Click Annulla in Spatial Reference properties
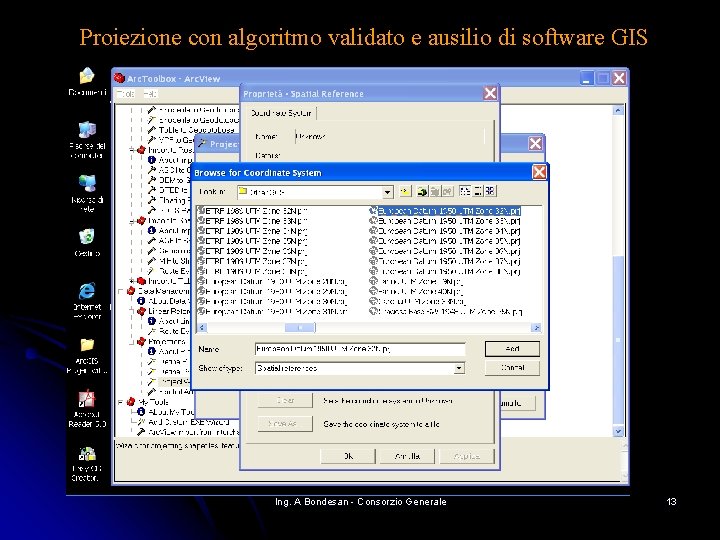 pos(407,456)
